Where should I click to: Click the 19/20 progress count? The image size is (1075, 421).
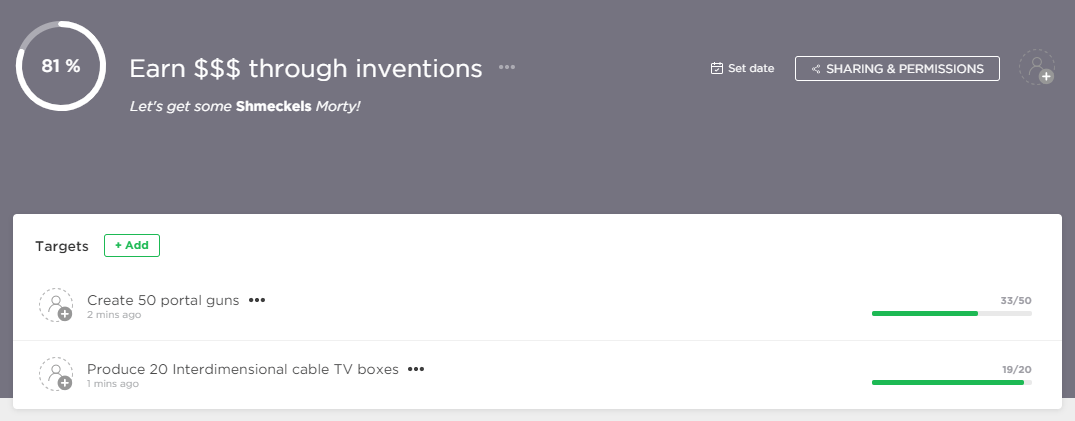pos(1016,369)
